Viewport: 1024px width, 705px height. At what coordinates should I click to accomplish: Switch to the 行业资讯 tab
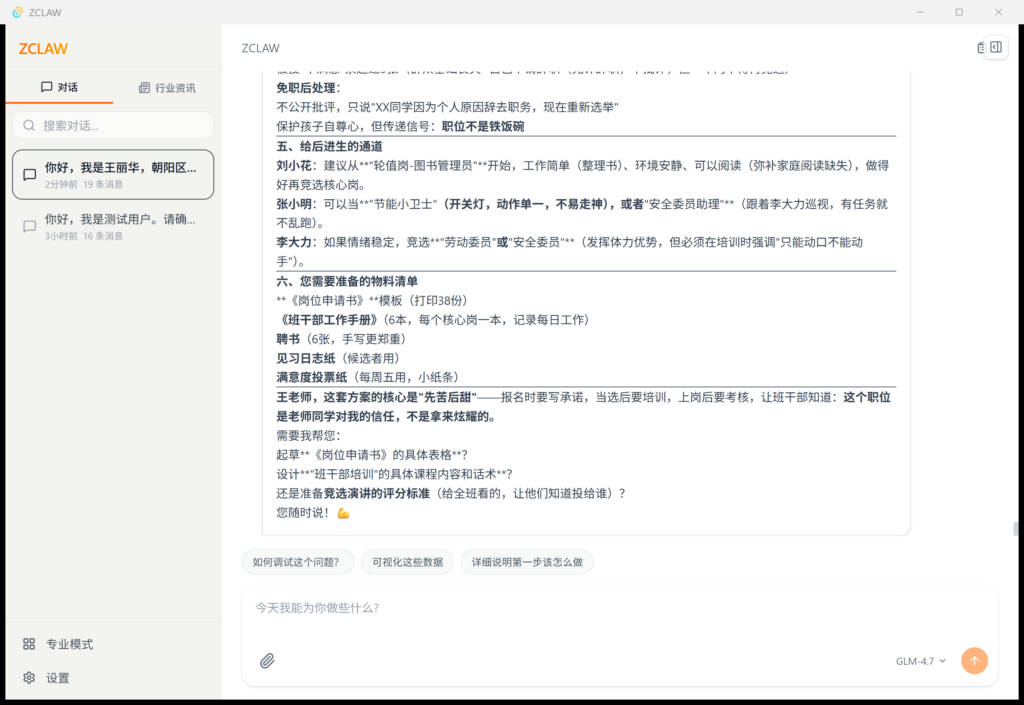tap(167, 88)
